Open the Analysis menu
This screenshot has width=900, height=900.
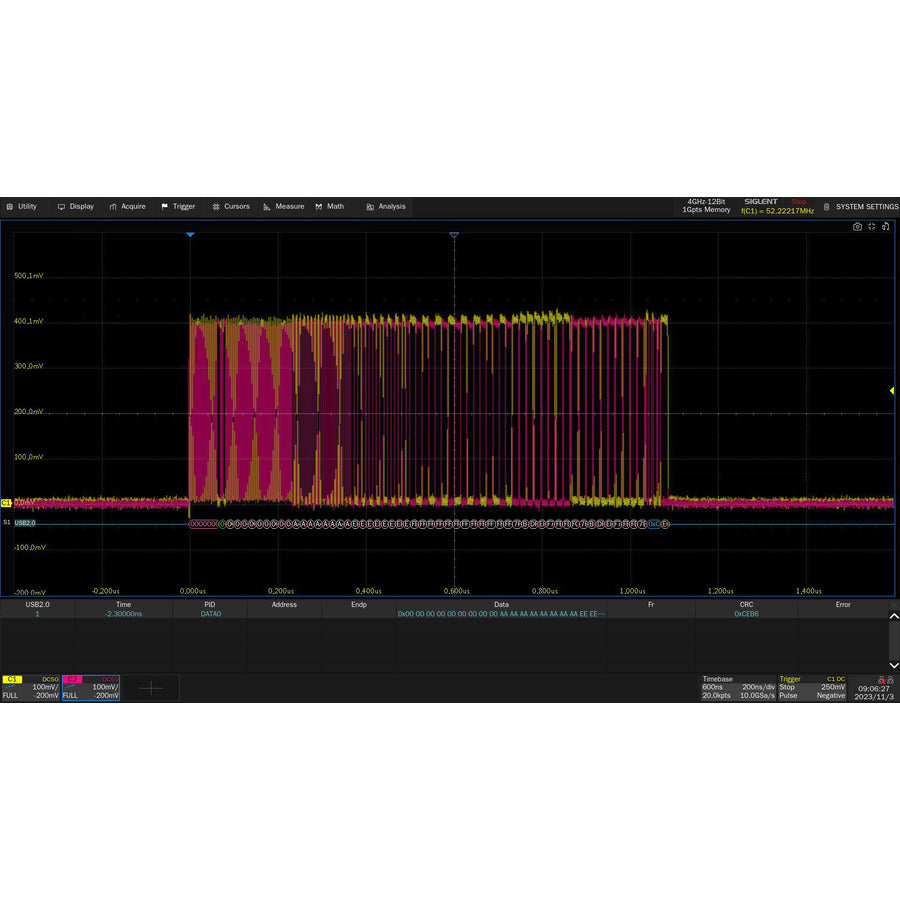coord(385,207)
